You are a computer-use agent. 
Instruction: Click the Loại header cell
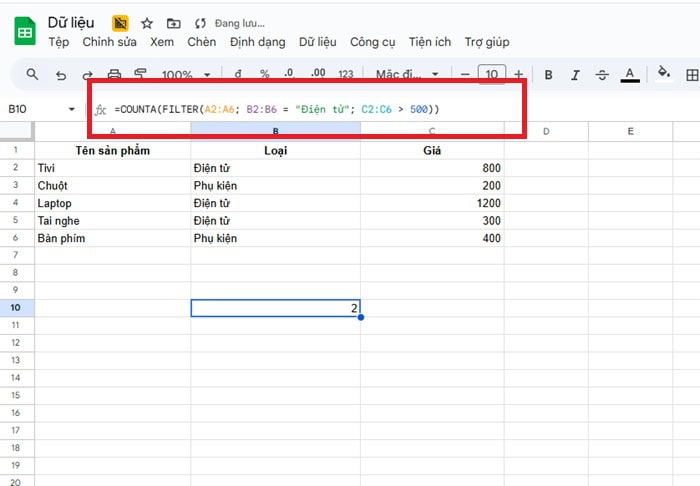click(275, 150)
